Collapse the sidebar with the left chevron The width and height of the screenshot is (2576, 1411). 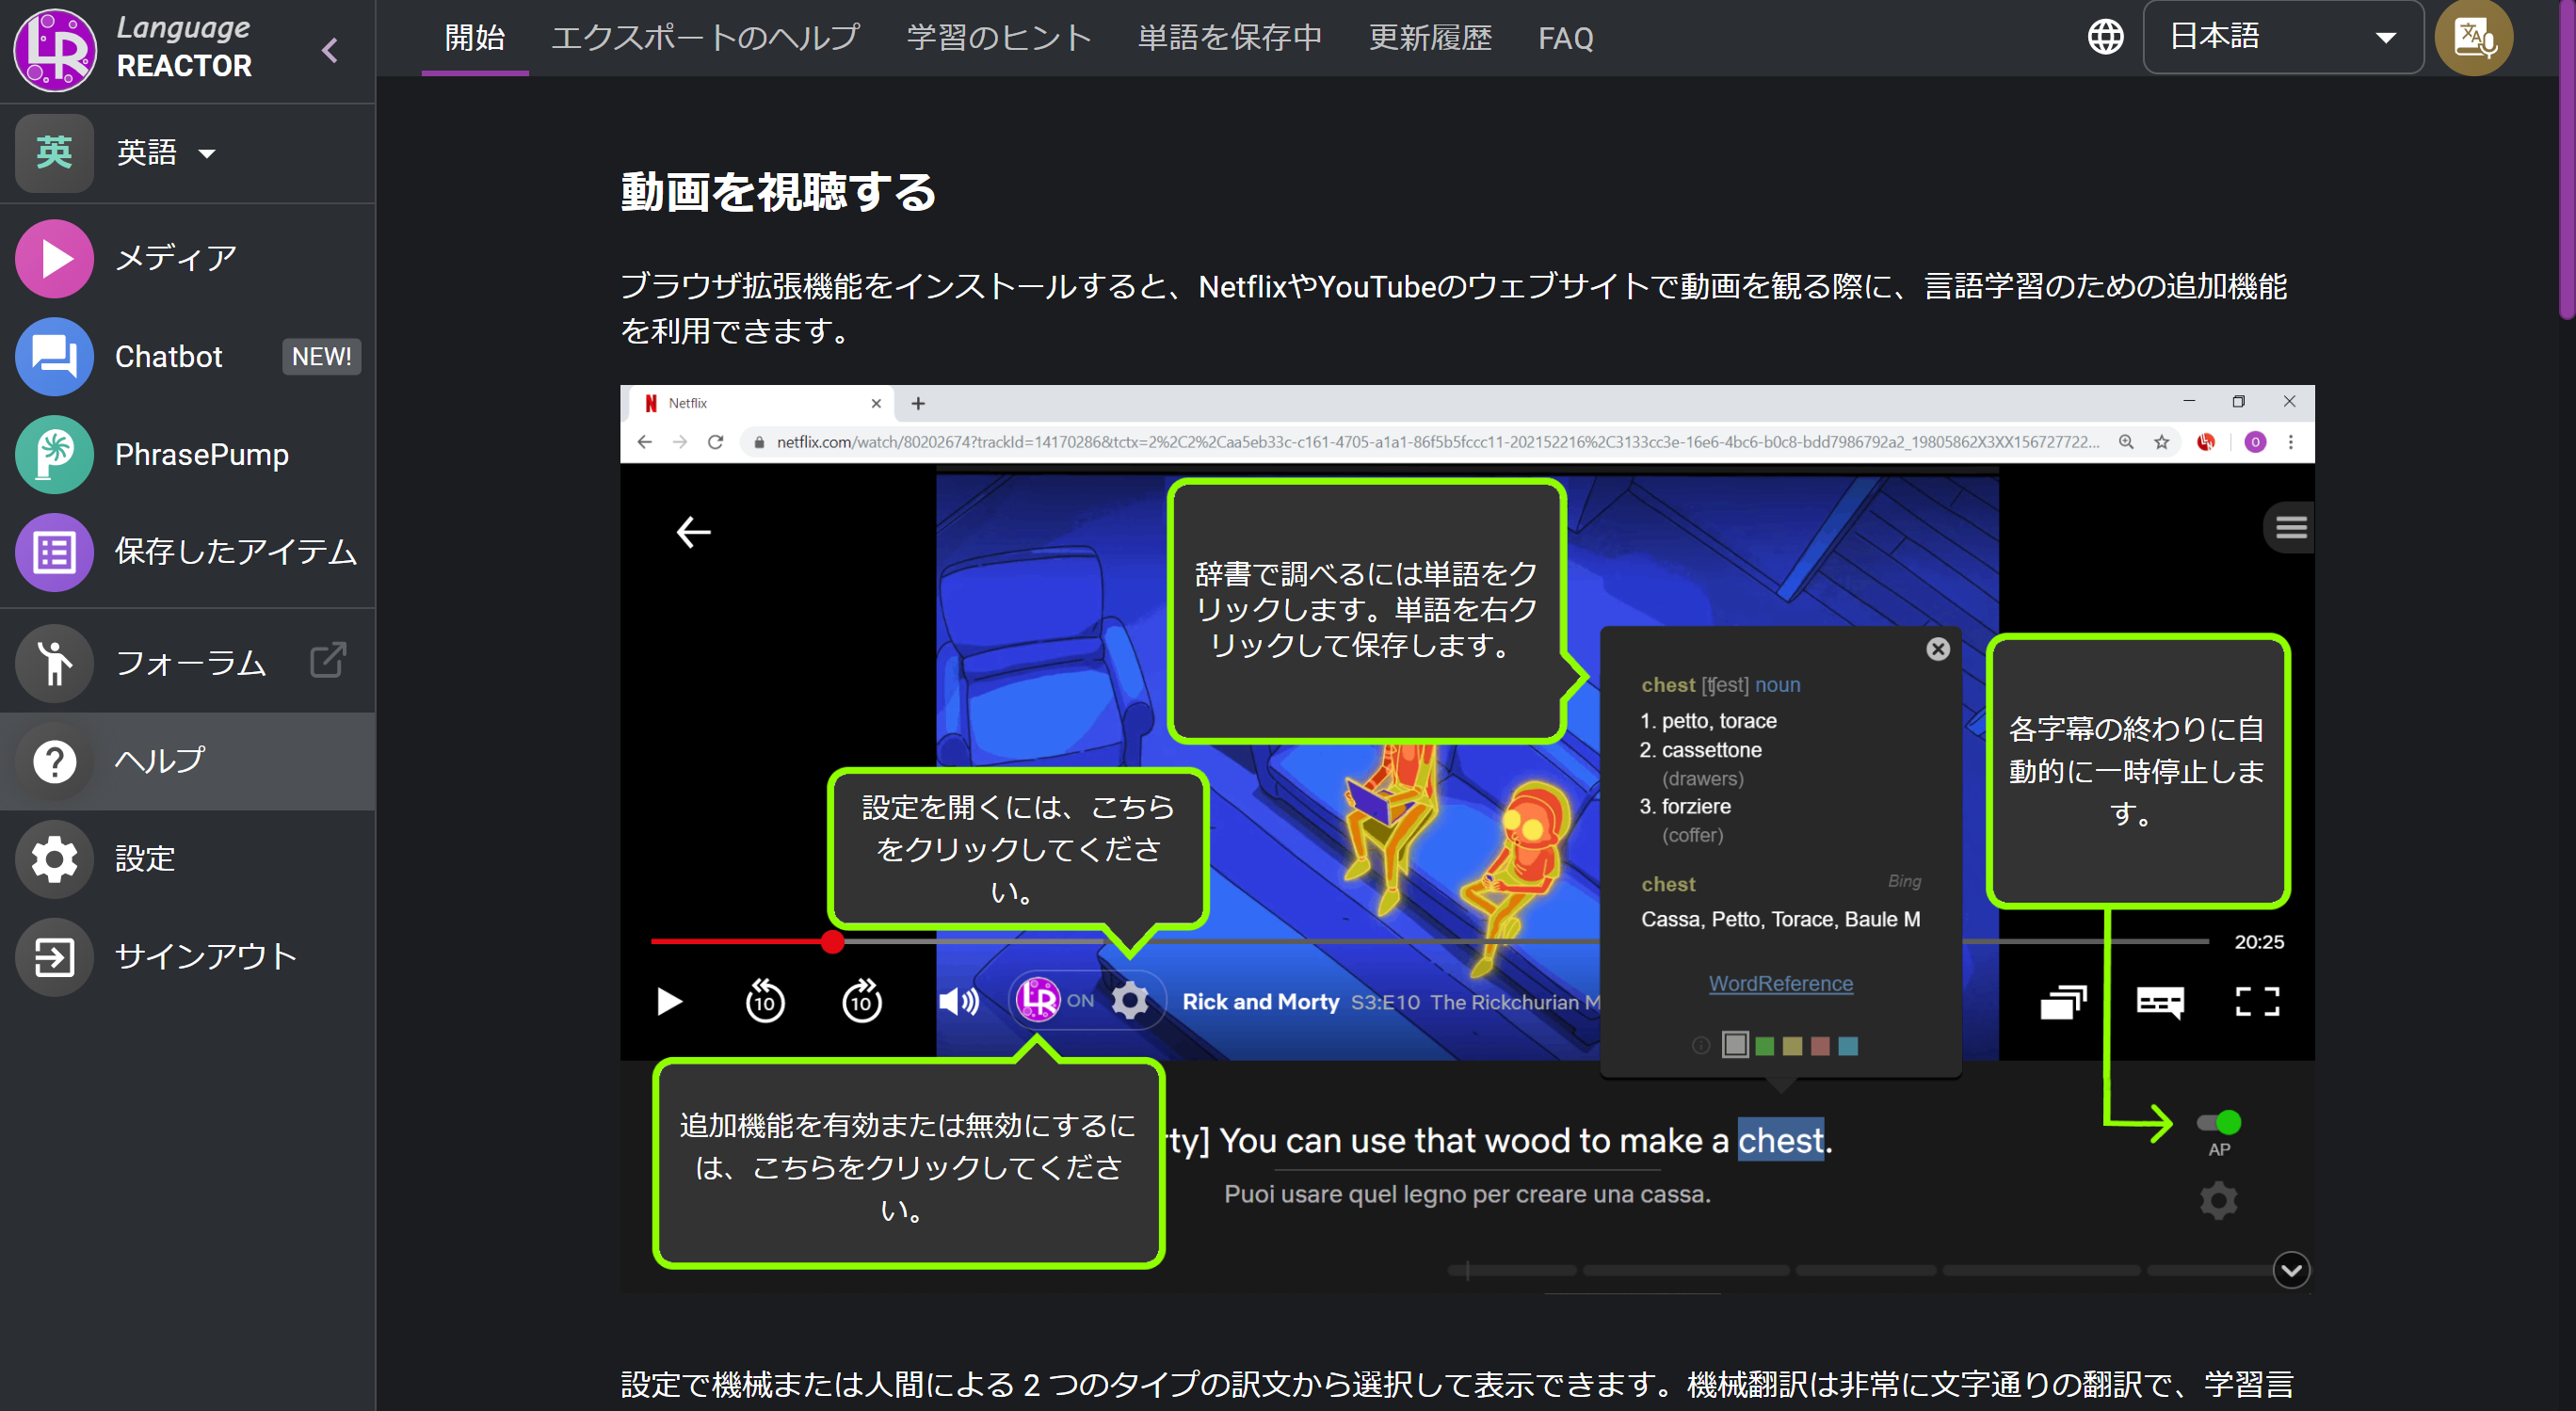(330, 50)
